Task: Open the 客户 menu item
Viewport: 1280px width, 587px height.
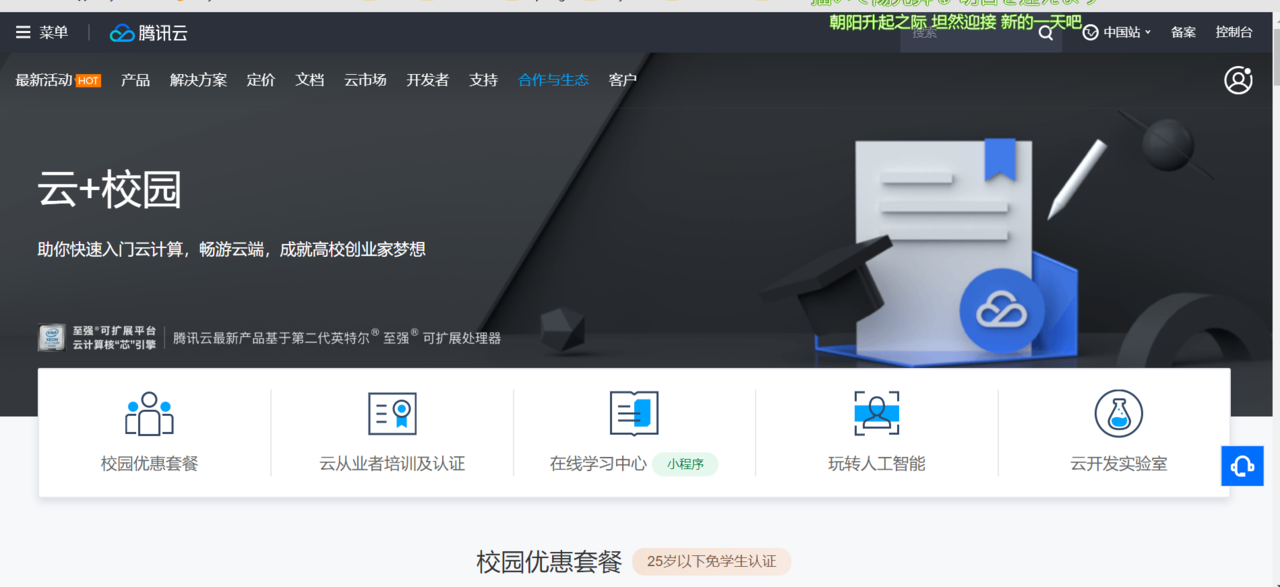Action: pyautogui.click(x=623, y=80)
